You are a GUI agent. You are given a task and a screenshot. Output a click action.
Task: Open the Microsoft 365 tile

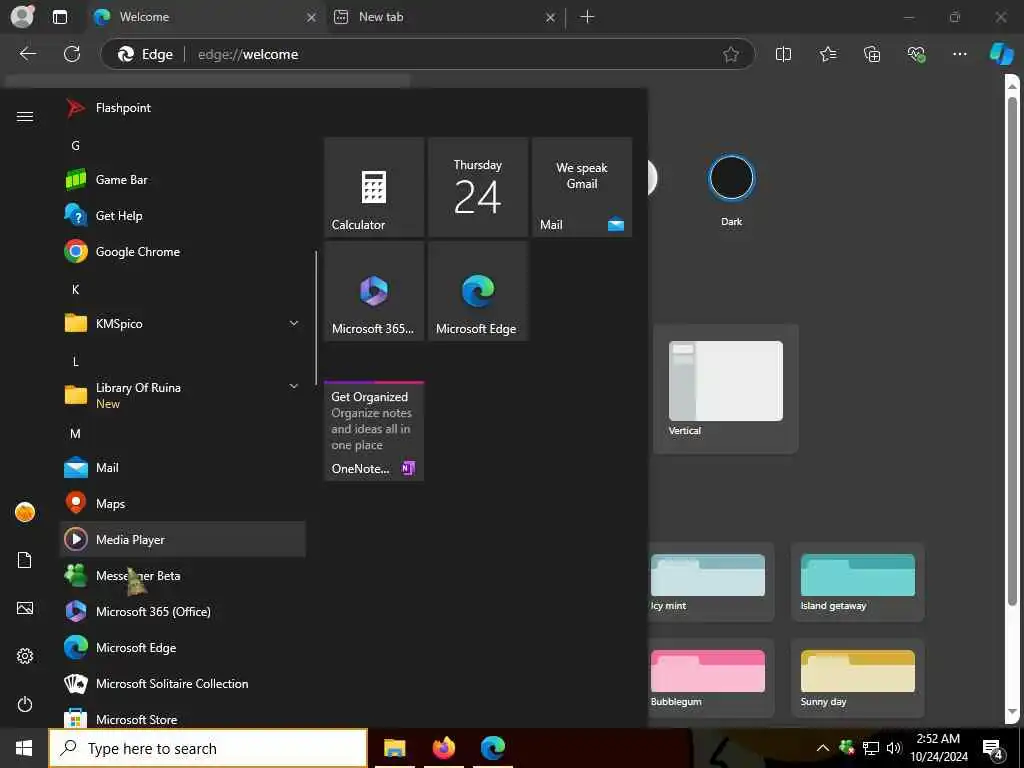pos(374,291)
